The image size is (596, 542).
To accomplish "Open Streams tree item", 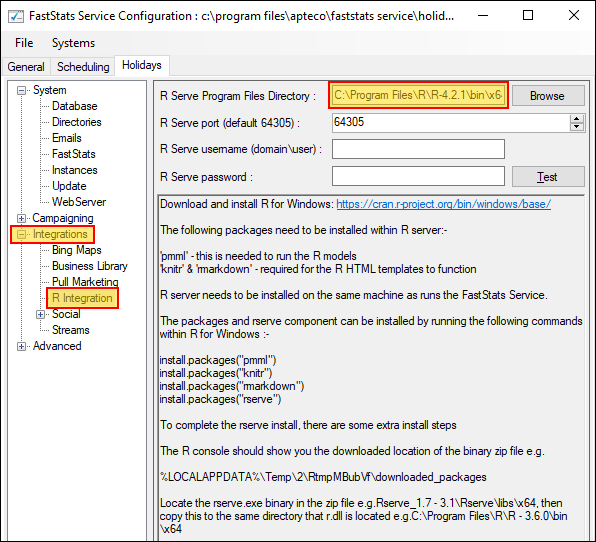I will pyautogui.click(x=71, y=330).
